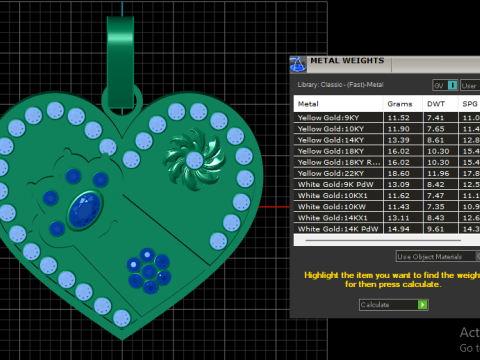The height and width of the screenshot is (360, 480).
Task: Sort by the Metal column header
Action: [x=338, y=104]
